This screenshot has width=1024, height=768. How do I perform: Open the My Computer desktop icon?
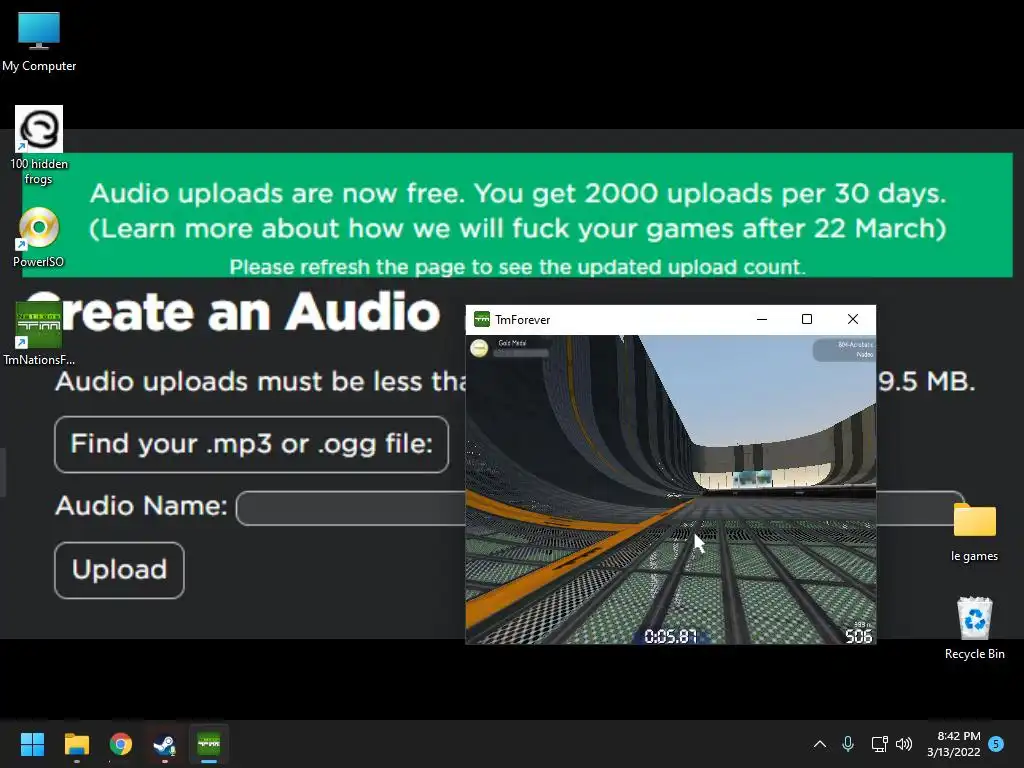click(39, 41)
